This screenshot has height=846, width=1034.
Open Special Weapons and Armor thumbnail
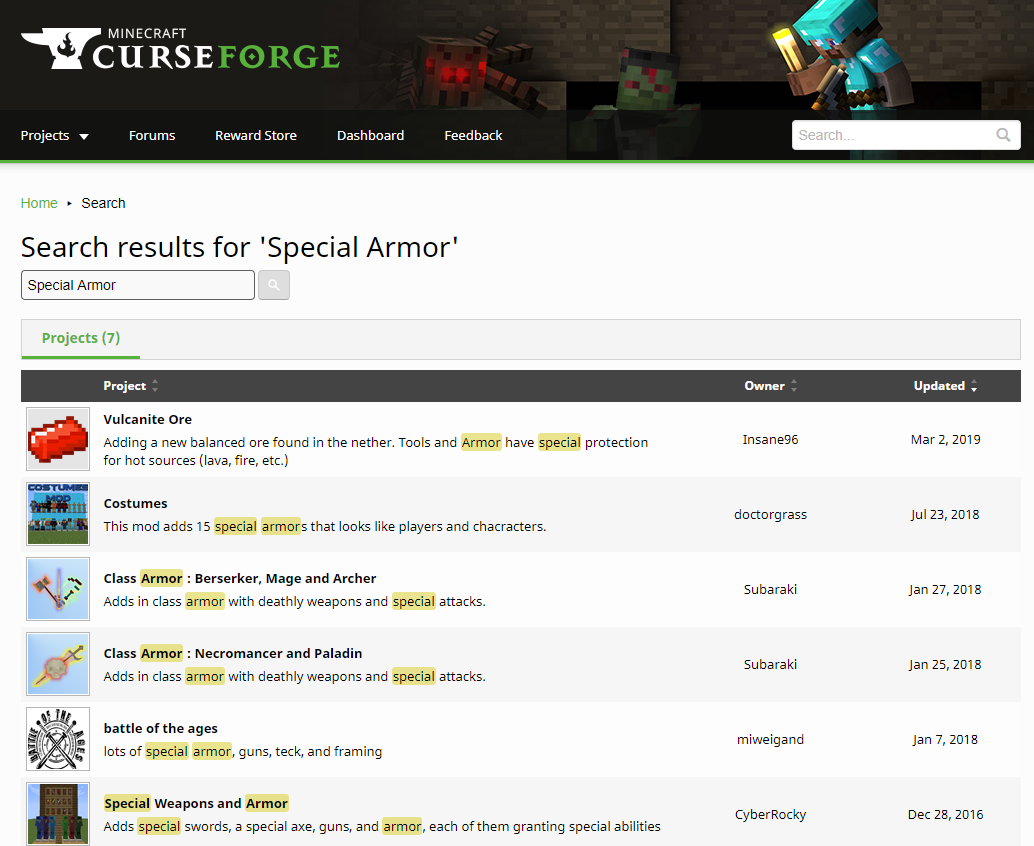[58, 814]
